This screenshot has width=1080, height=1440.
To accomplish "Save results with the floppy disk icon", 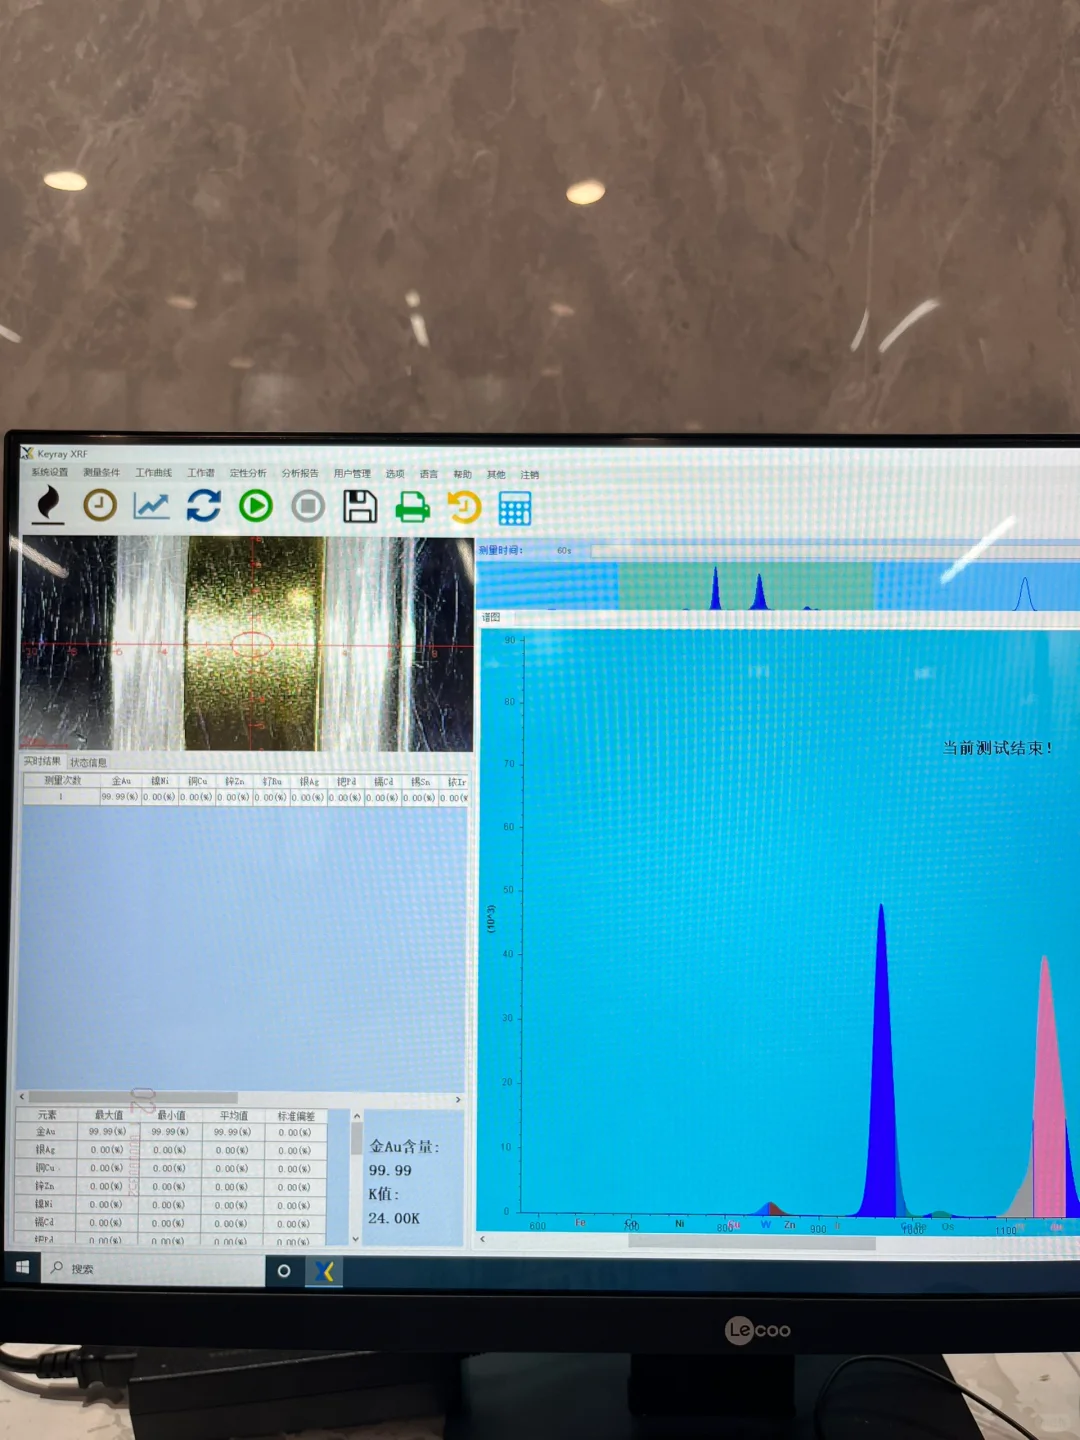I will 360,507.
